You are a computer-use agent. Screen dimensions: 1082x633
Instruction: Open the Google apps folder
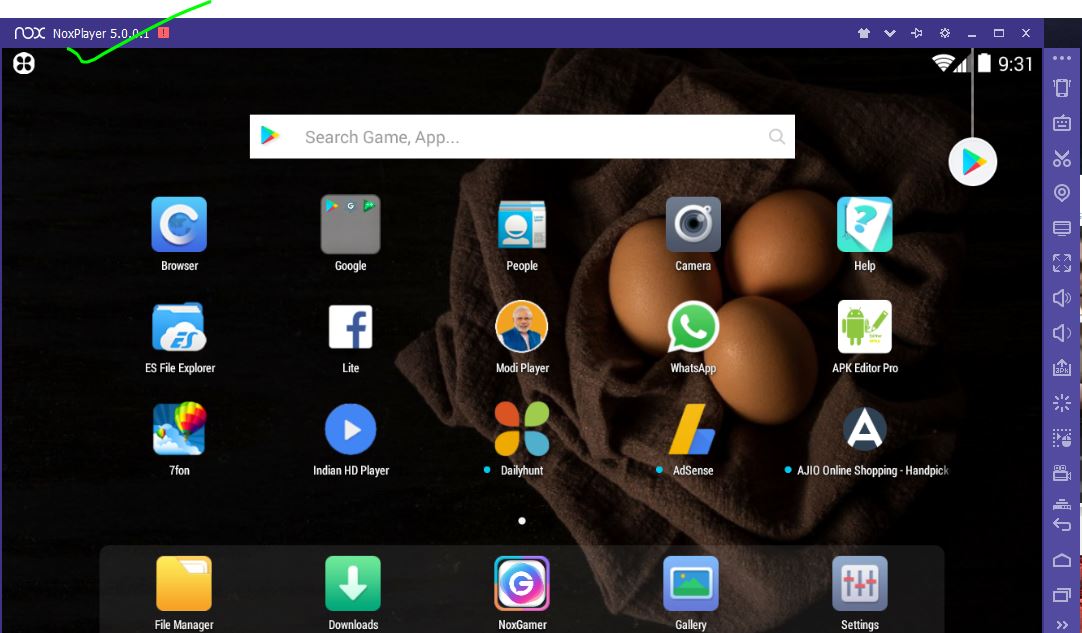pos(351,224)
